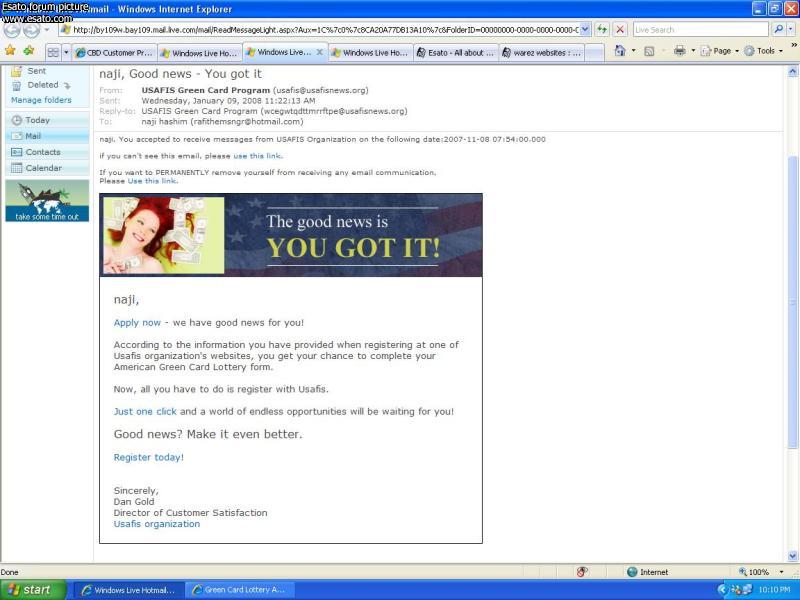
Task: Switch to the Esato - All about tab
Action: (x=455, y=53)
